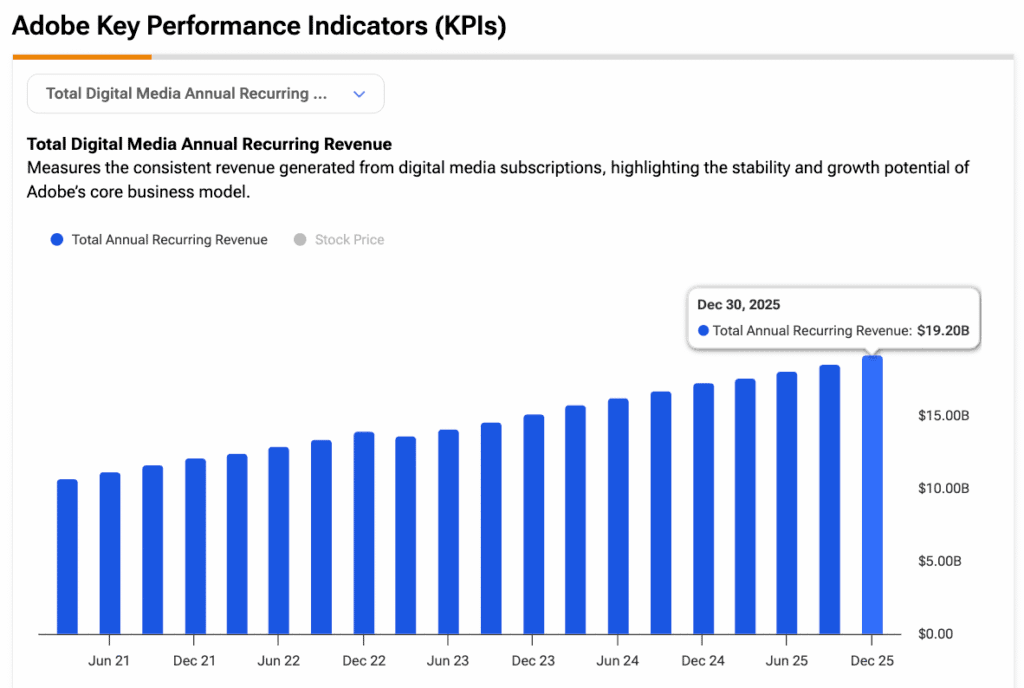Click the gray Stock Price legend dot
Image resolution: width=1024 pixels, height=688 pixels.
298,240
